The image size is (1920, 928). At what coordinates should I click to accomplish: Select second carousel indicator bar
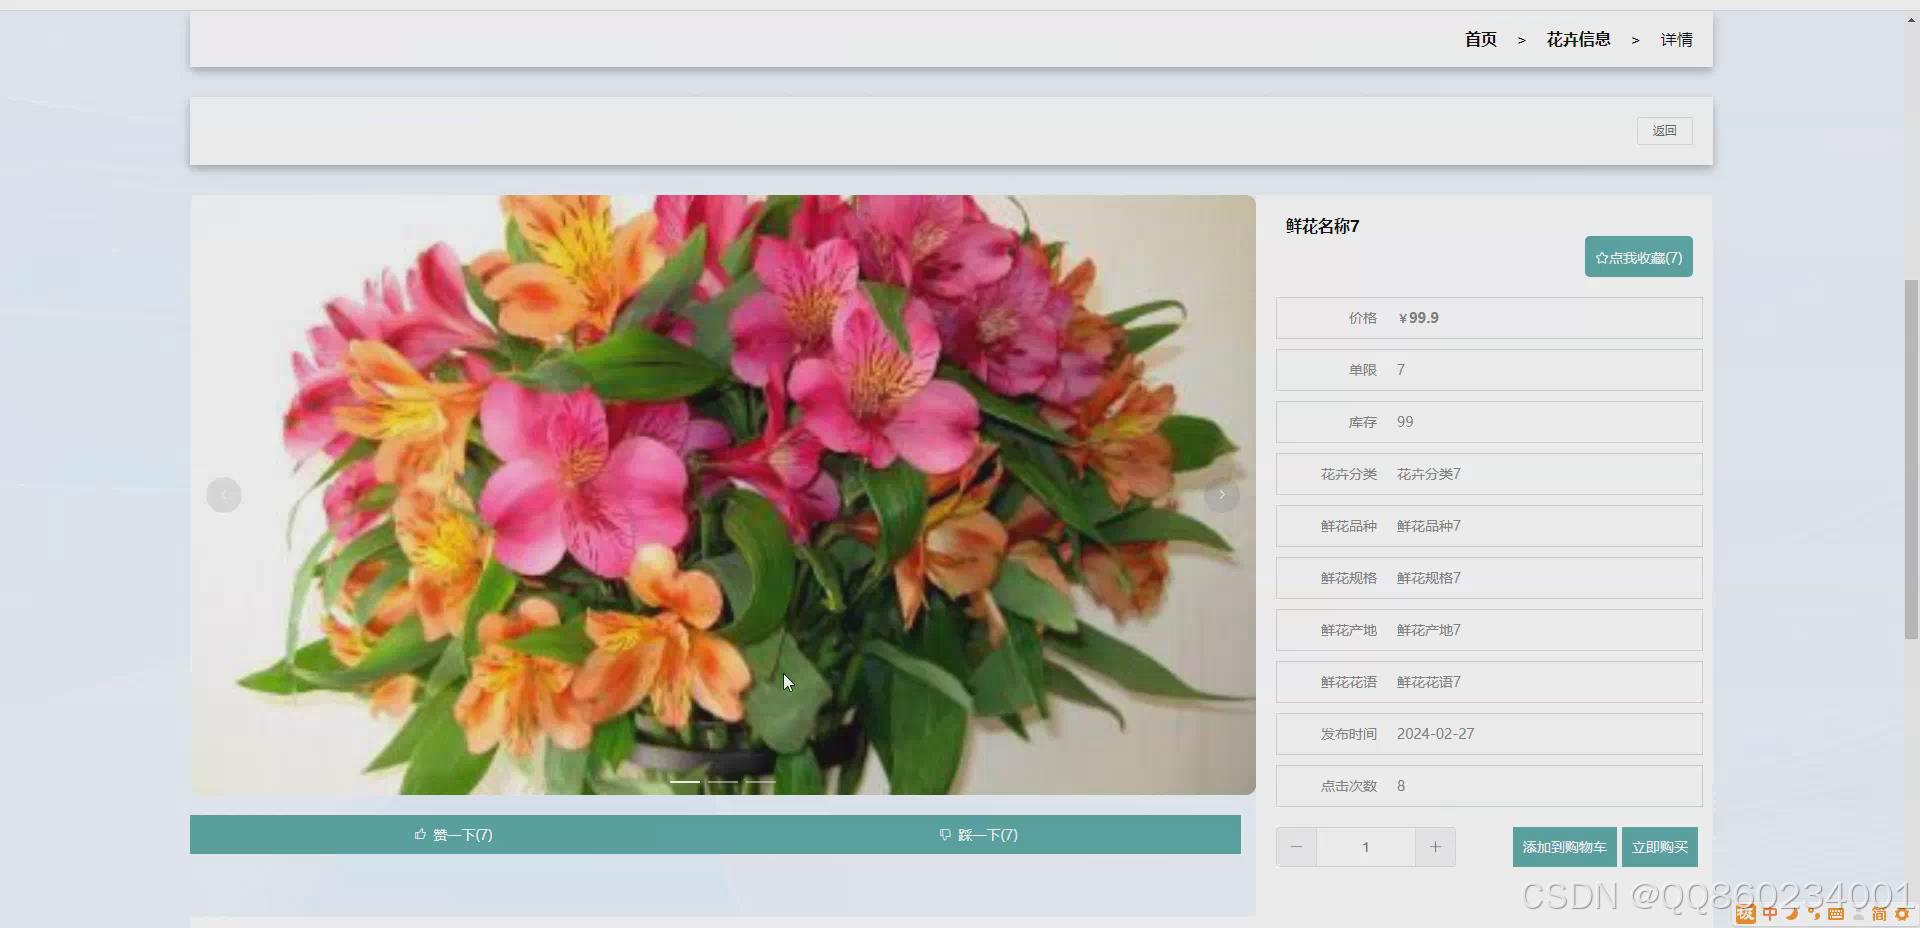[722, 781]
